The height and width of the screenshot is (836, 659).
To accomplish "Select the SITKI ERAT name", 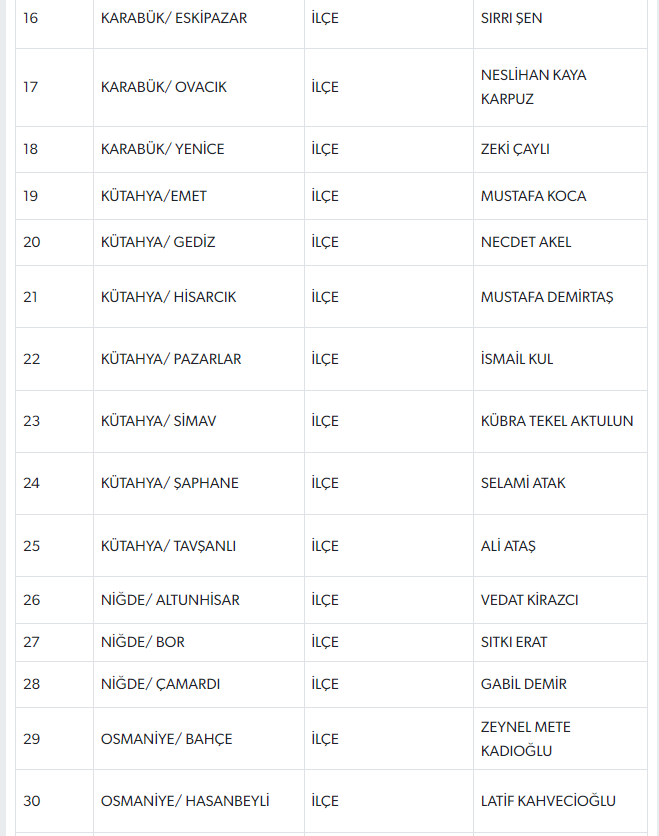I will (513, 642).
